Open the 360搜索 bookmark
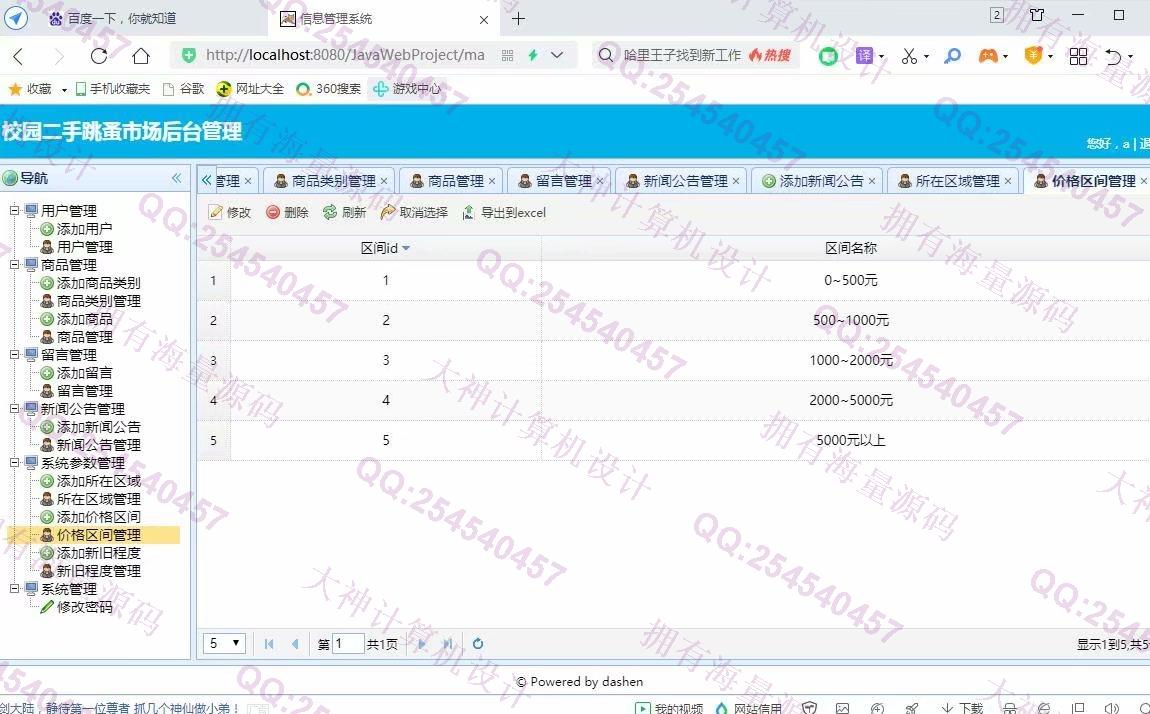This screenshot has width=1150, height=714. coord(329,89)
